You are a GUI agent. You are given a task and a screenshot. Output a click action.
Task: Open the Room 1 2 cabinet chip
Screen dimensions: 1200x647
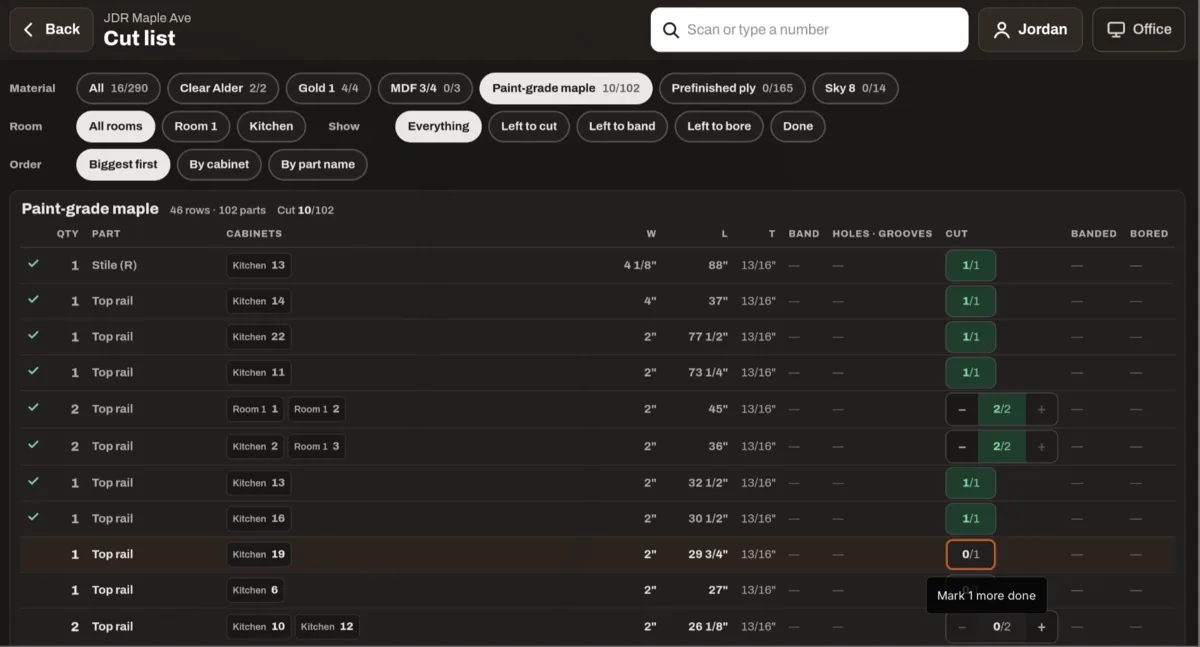click(x=316, y=409)
